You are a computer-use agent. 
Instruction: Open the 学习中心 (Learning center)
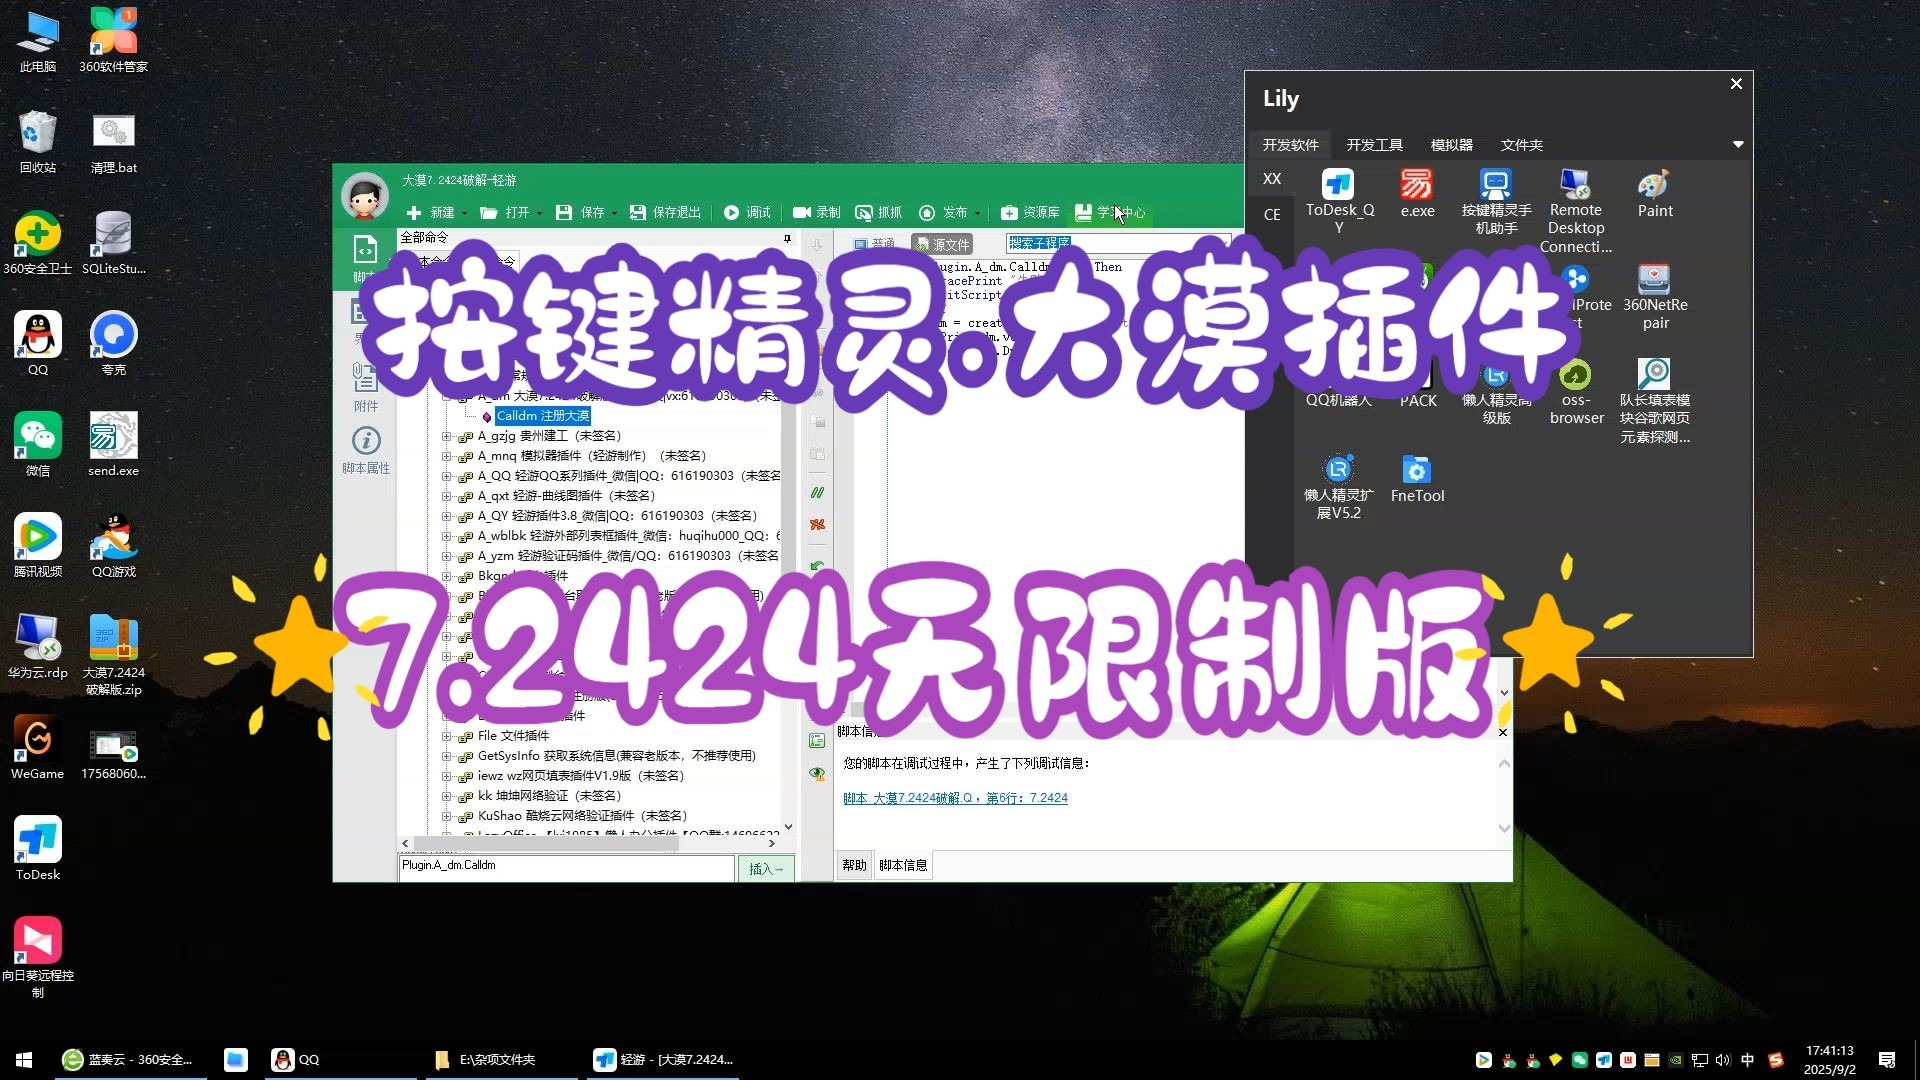[x=1110, y=212]
